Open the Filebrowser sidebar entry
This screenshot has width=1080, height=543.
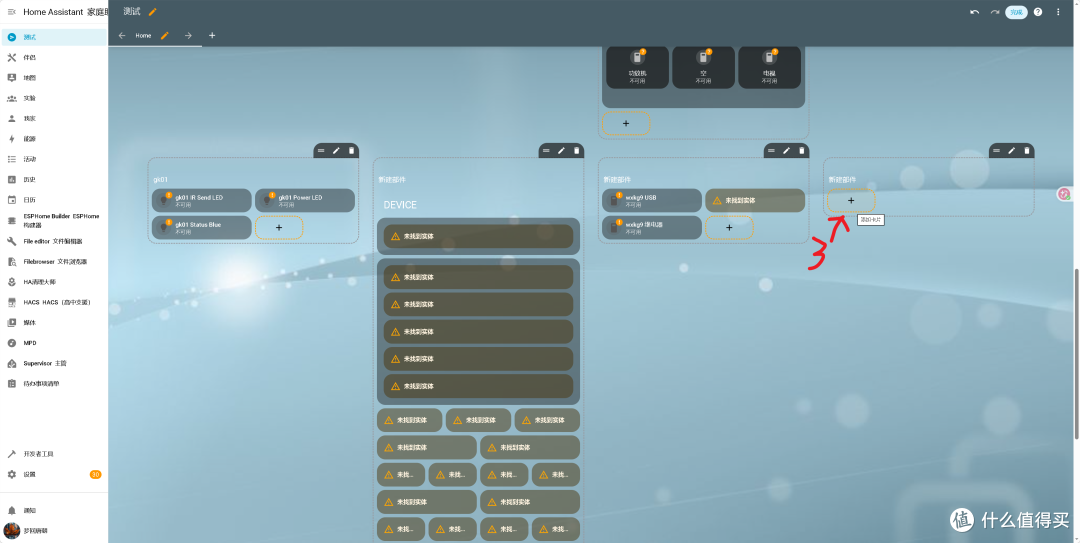(54, 262)
